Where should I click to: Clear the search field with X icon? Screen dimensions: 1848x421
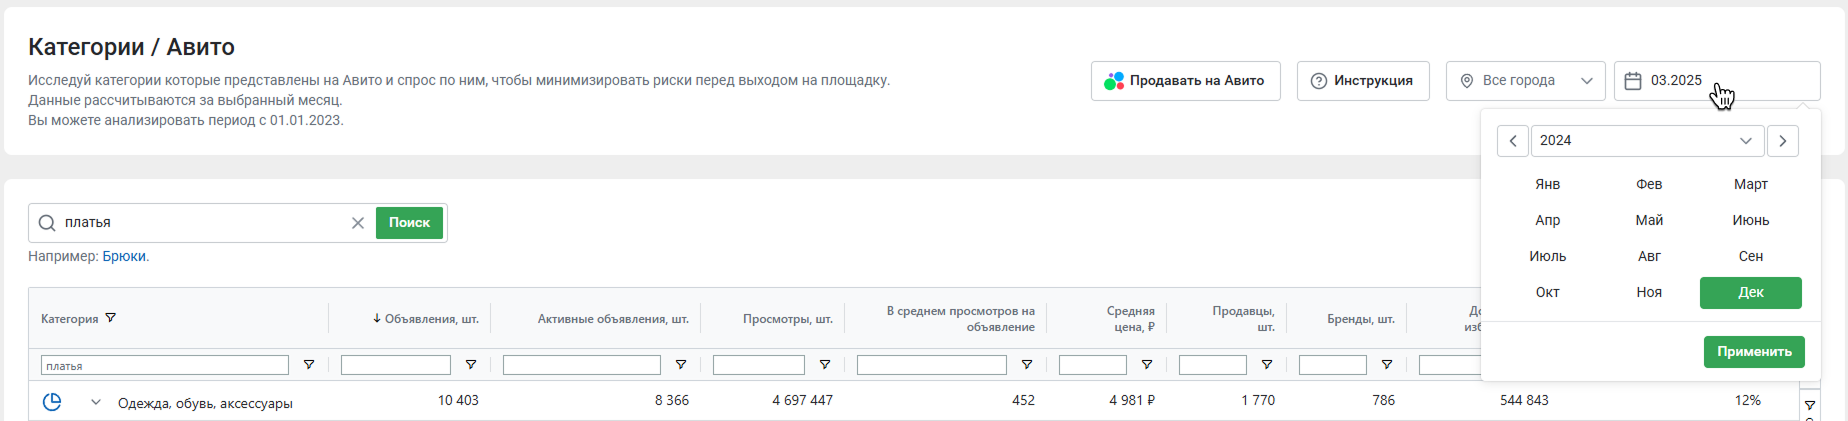(x=357, y=223)
